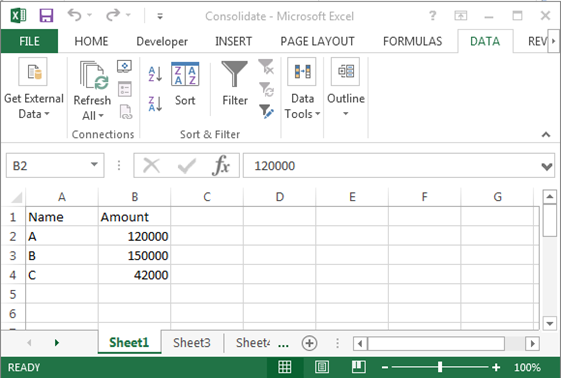The height and width of the screenshot is (378, 561).
Task: Undo the last action
Action: [x=74, y=15]
